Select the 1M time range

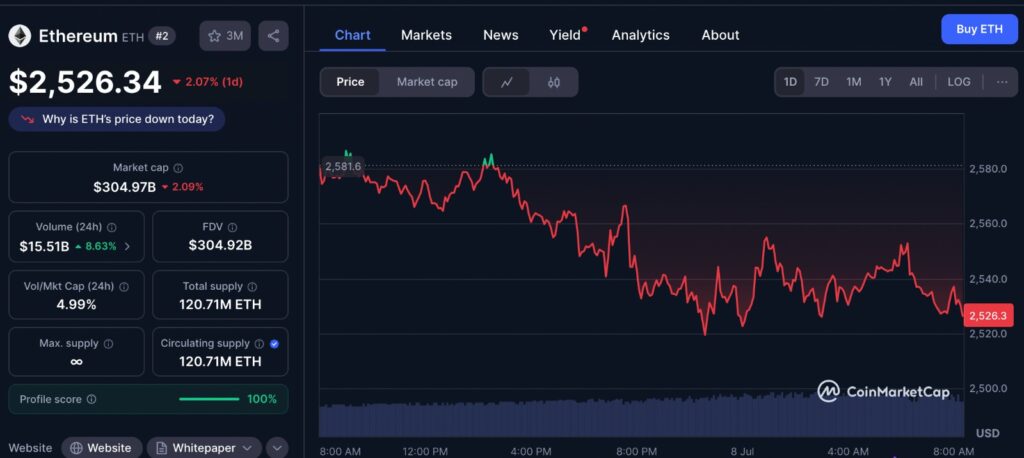(854, 82)
